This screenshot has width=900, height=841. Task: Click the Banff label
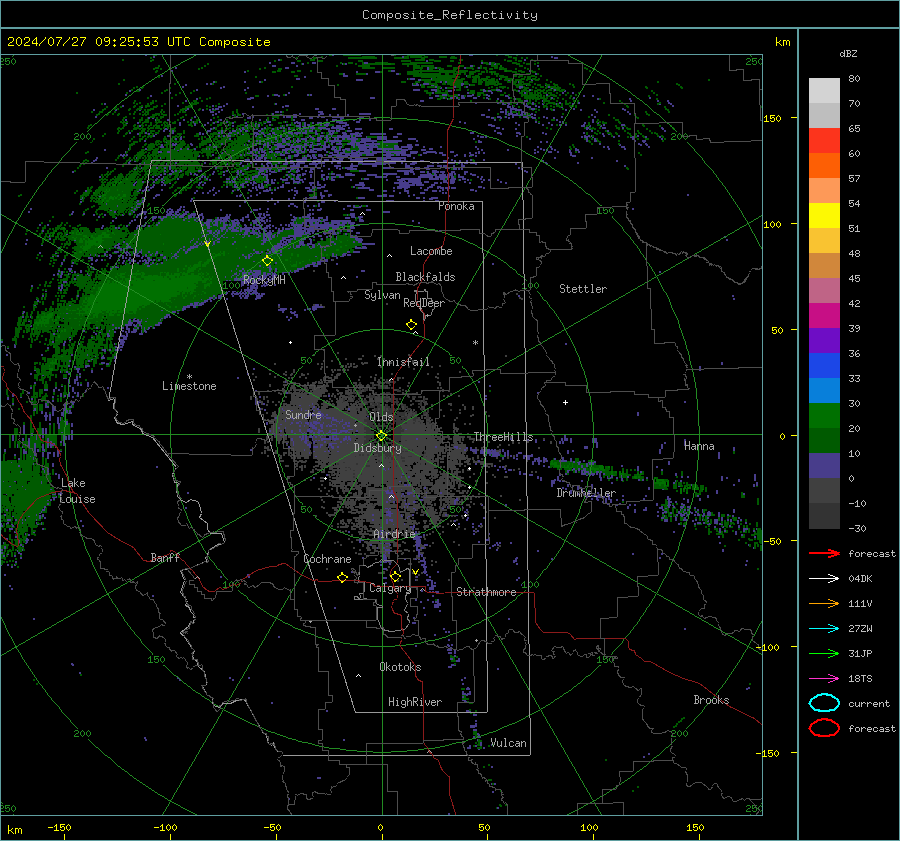165,557
